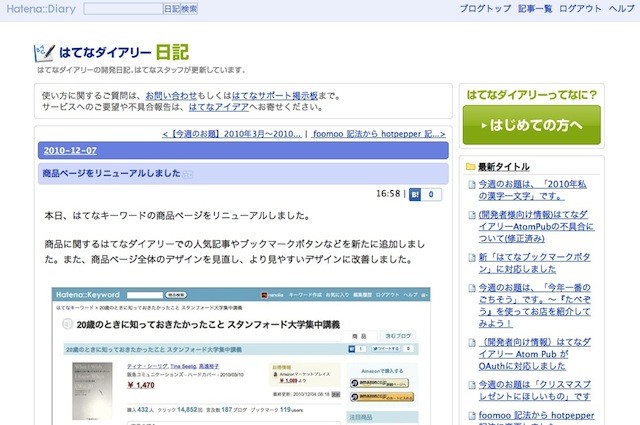This screenshot has height=425, width=640.
Task: Click the 16:58 timestamp text
Action: [x=388, y=194]
